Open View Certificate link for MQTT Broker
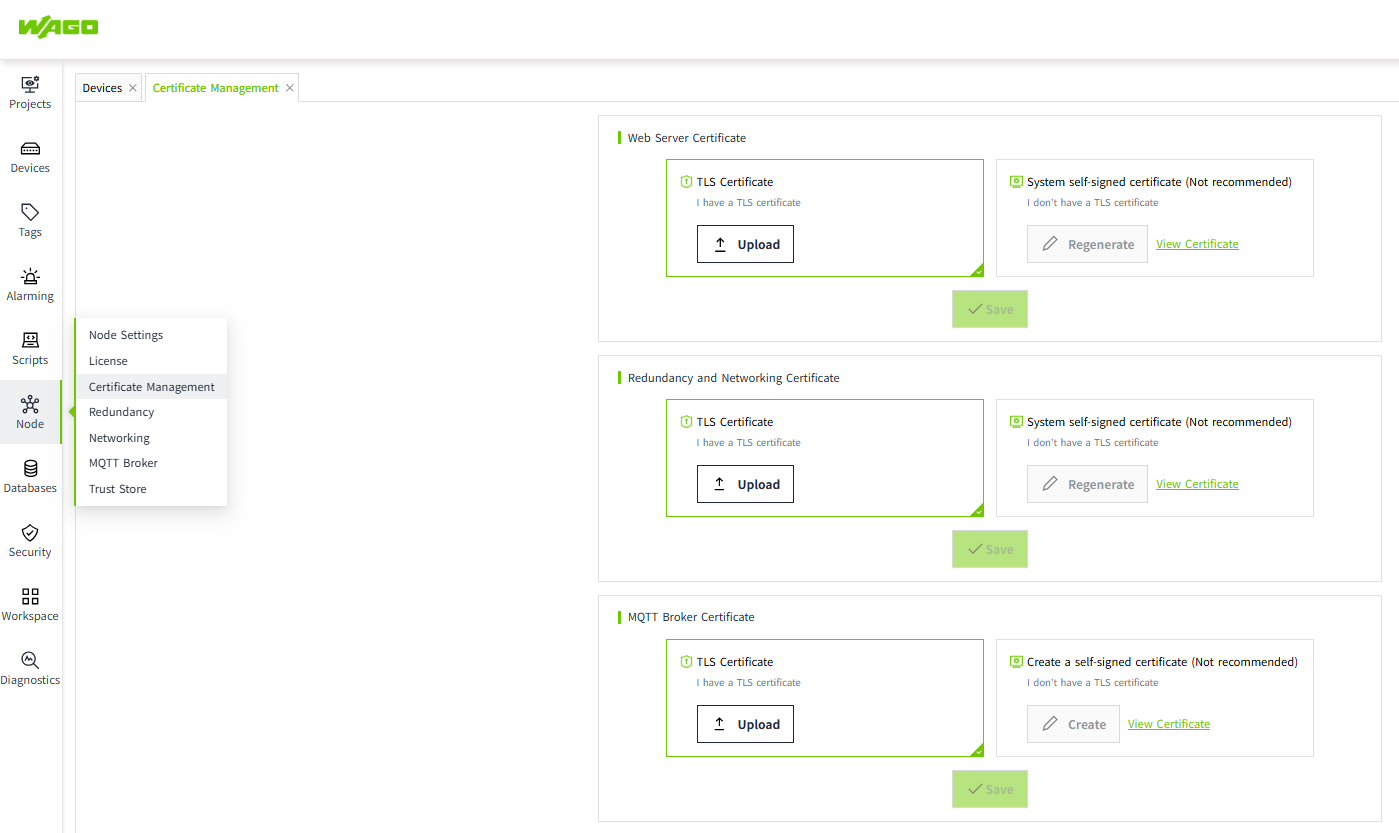The image size is (1399, 833). click(1168, 724)
